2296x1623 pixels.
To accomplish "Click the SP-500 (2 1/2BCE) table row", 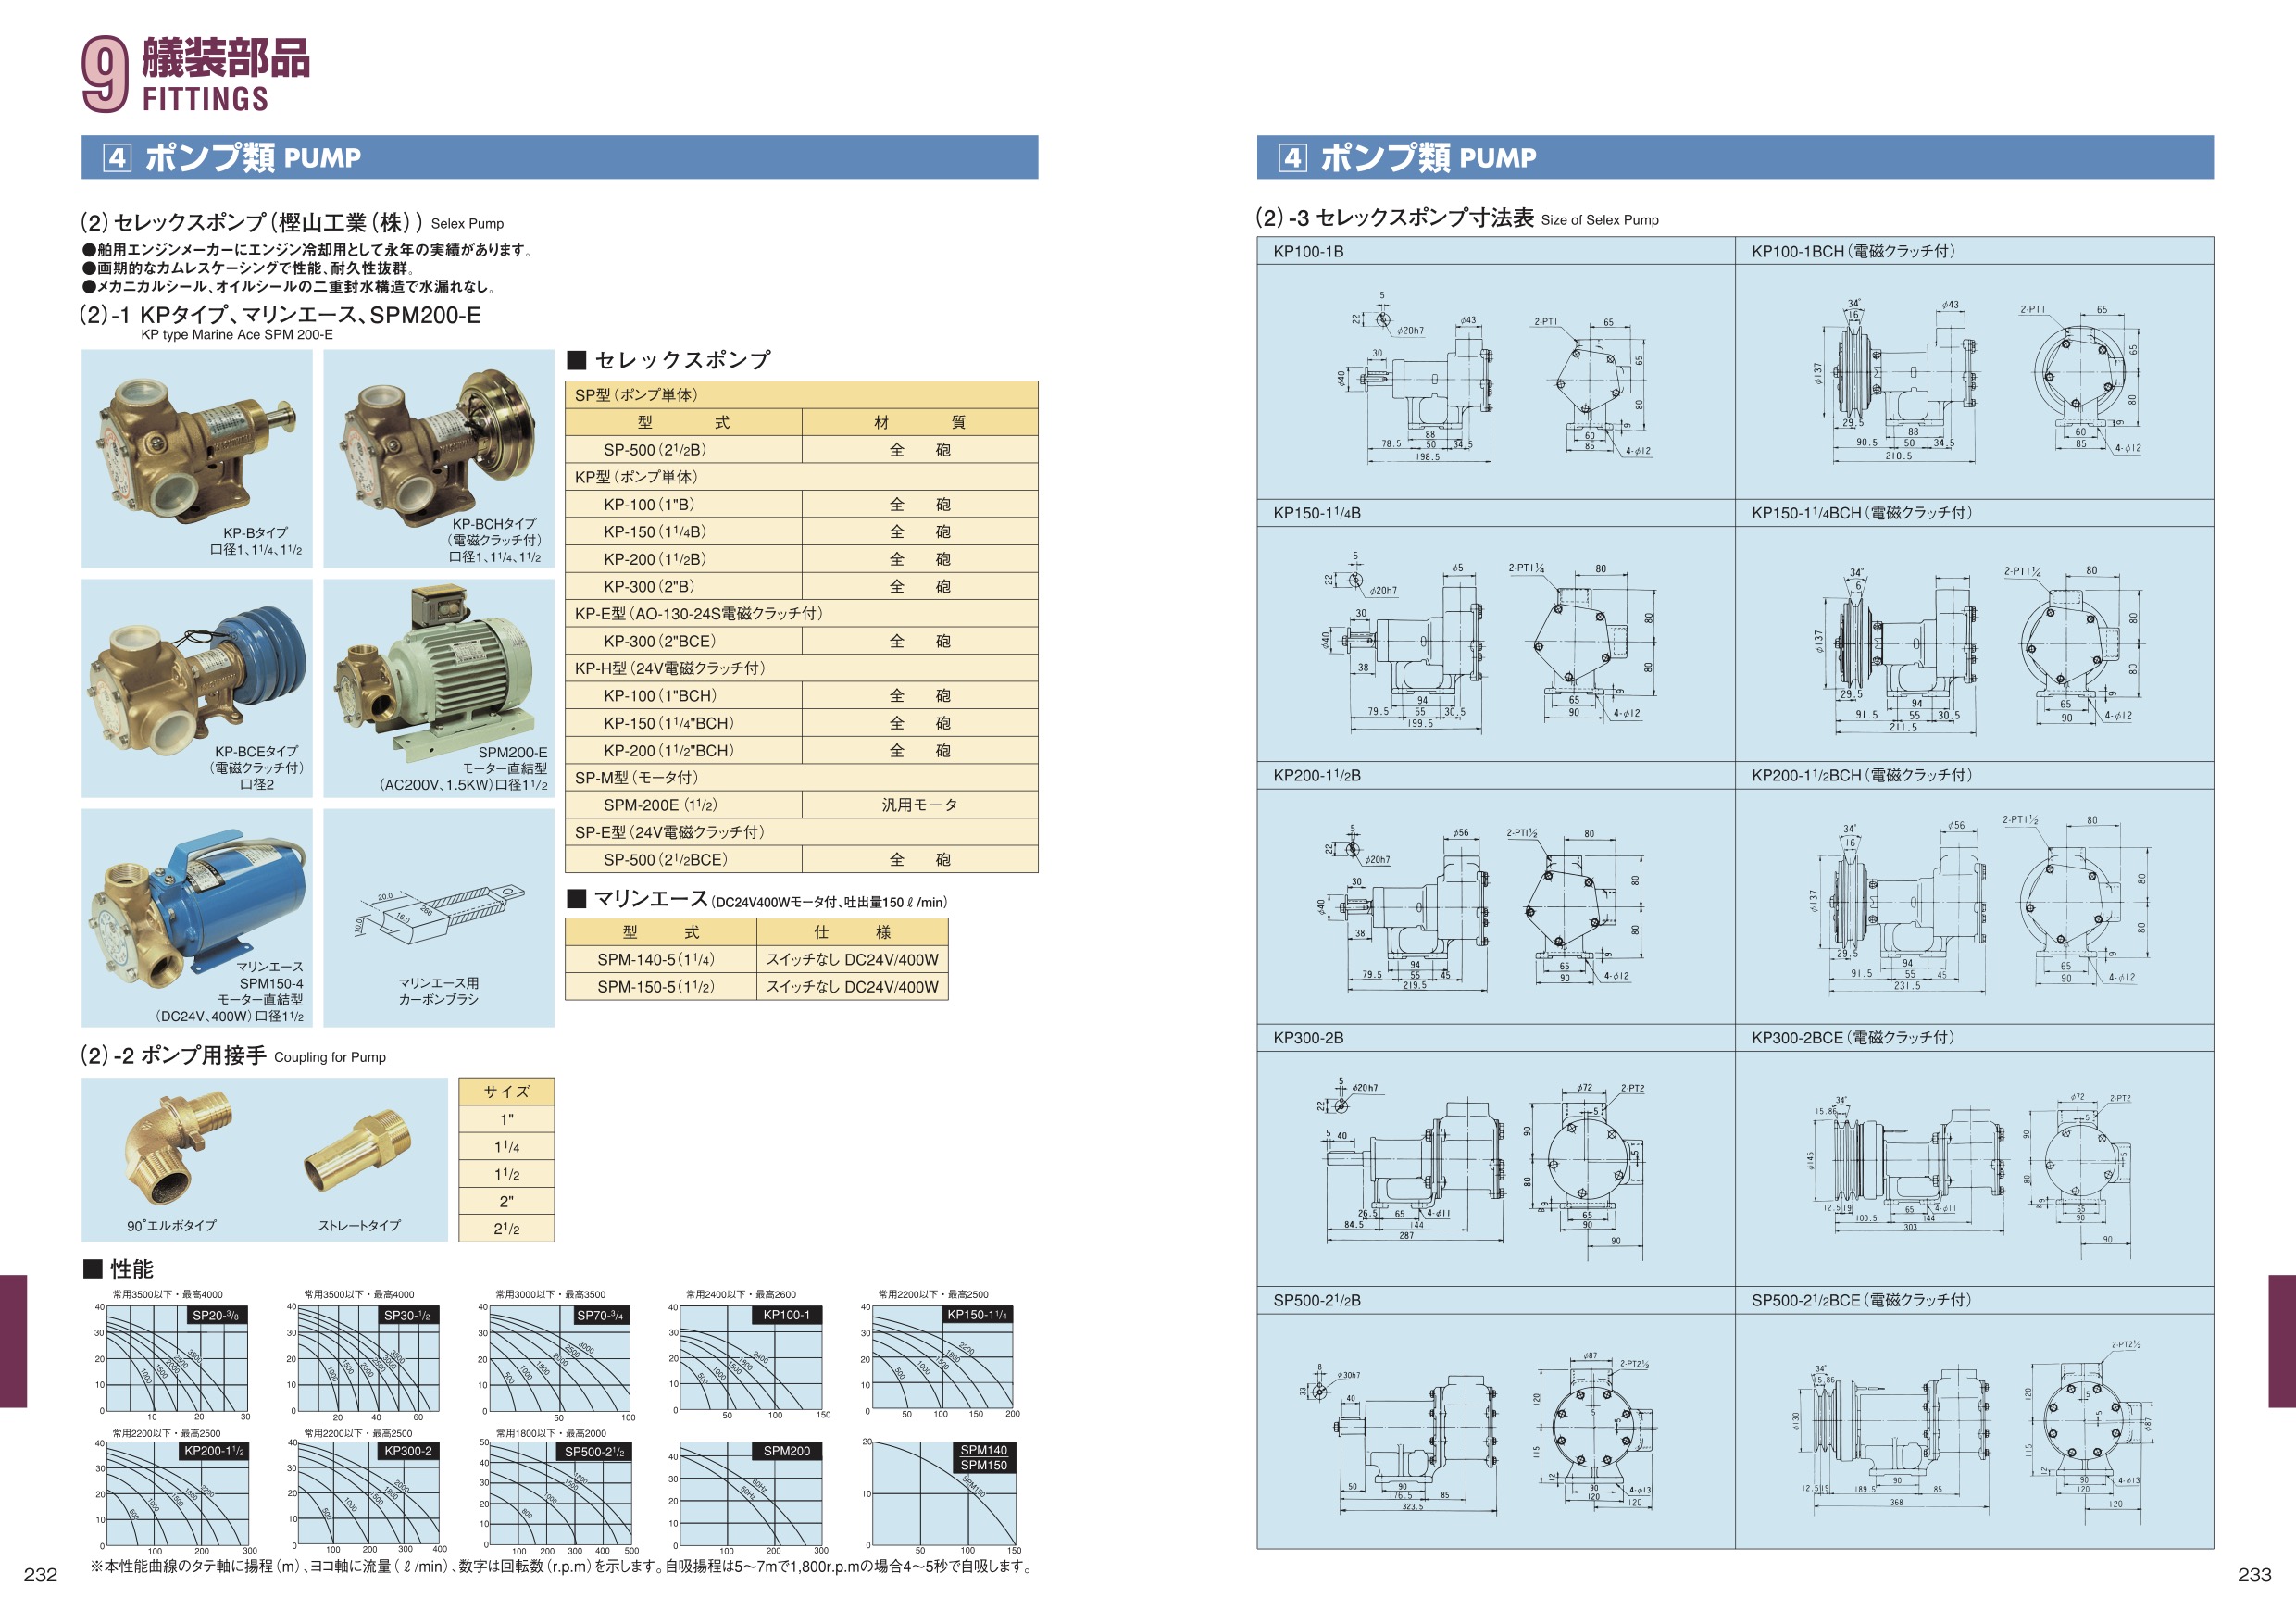I will (x=802, y=860).
